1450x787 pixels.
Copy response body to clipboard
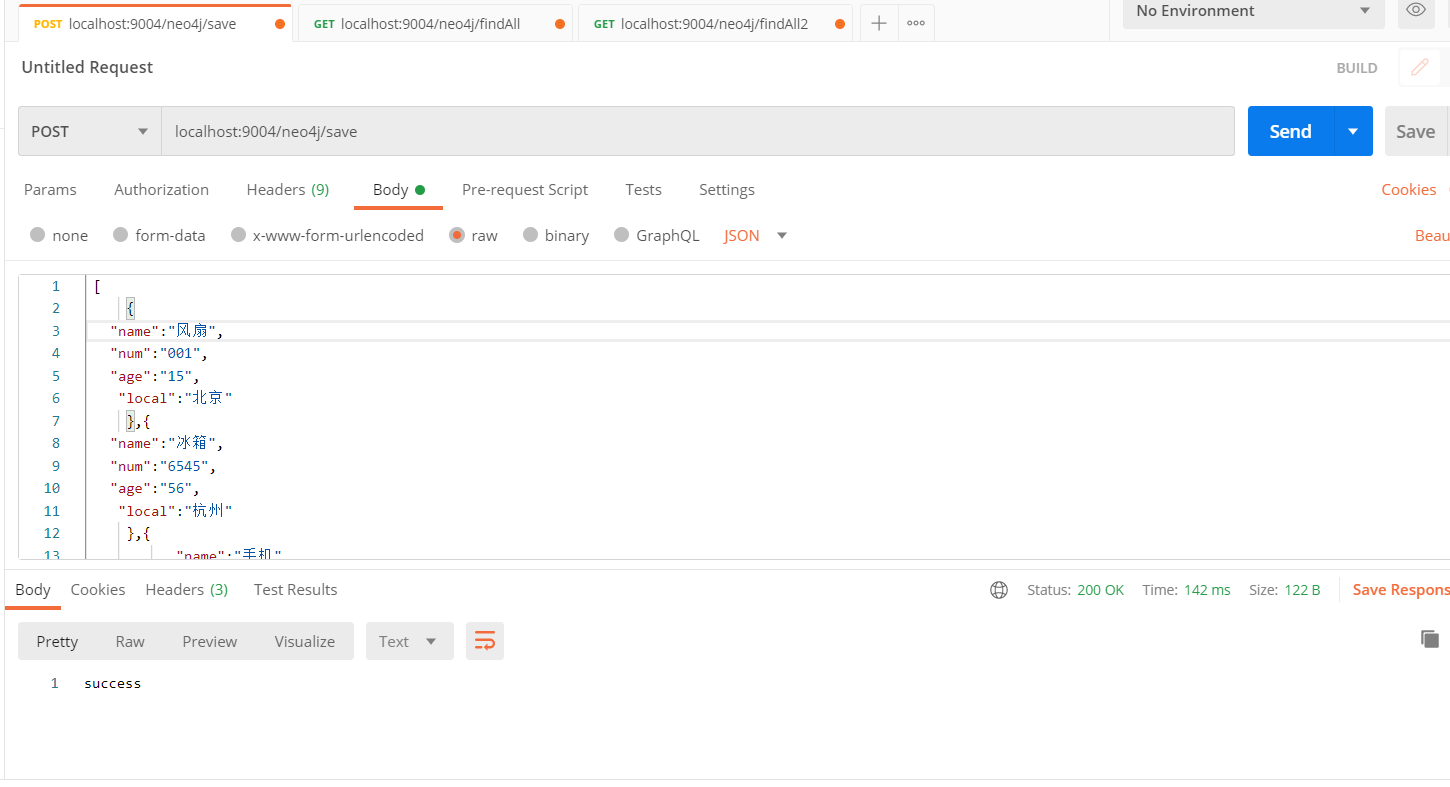coord(1429,639)
